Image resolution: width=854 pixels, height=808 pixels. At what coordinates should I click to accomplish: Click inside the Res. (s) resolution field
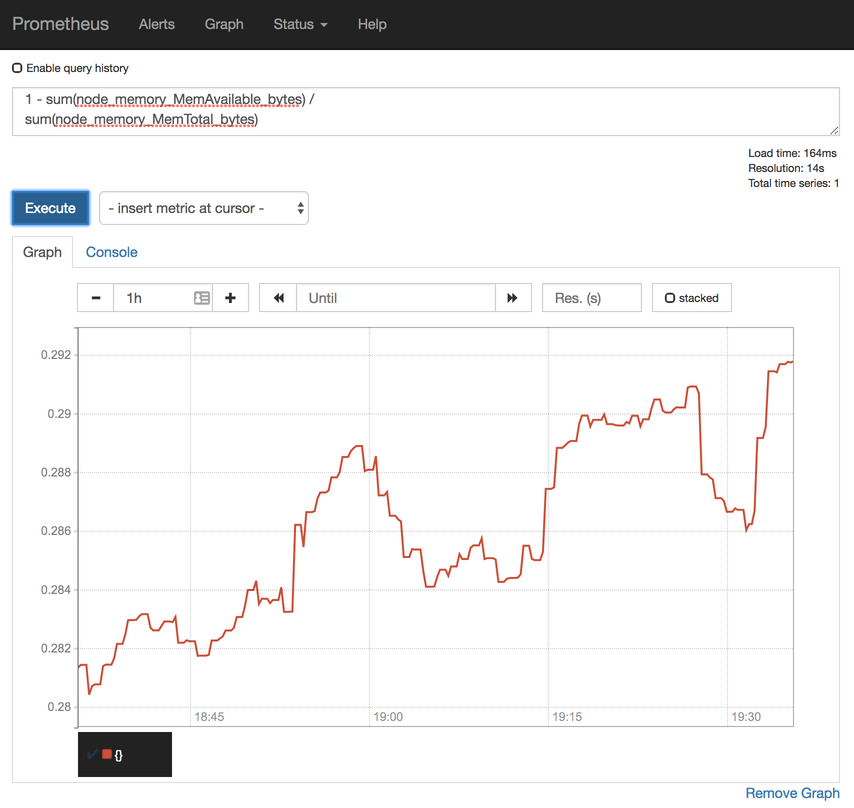pyautogui.click(x=591, y=297)
